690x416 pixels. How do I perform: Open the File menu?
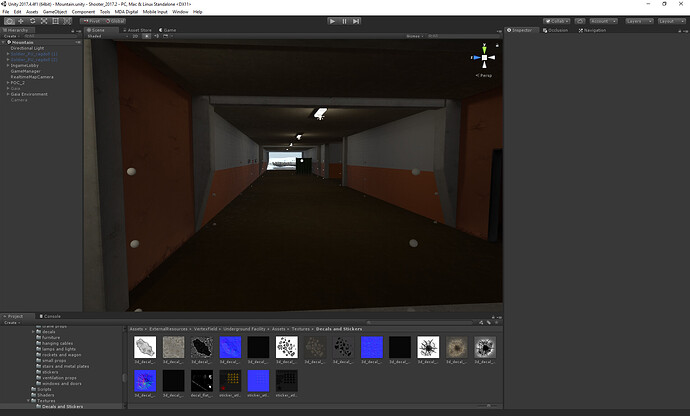click(6, 12)
